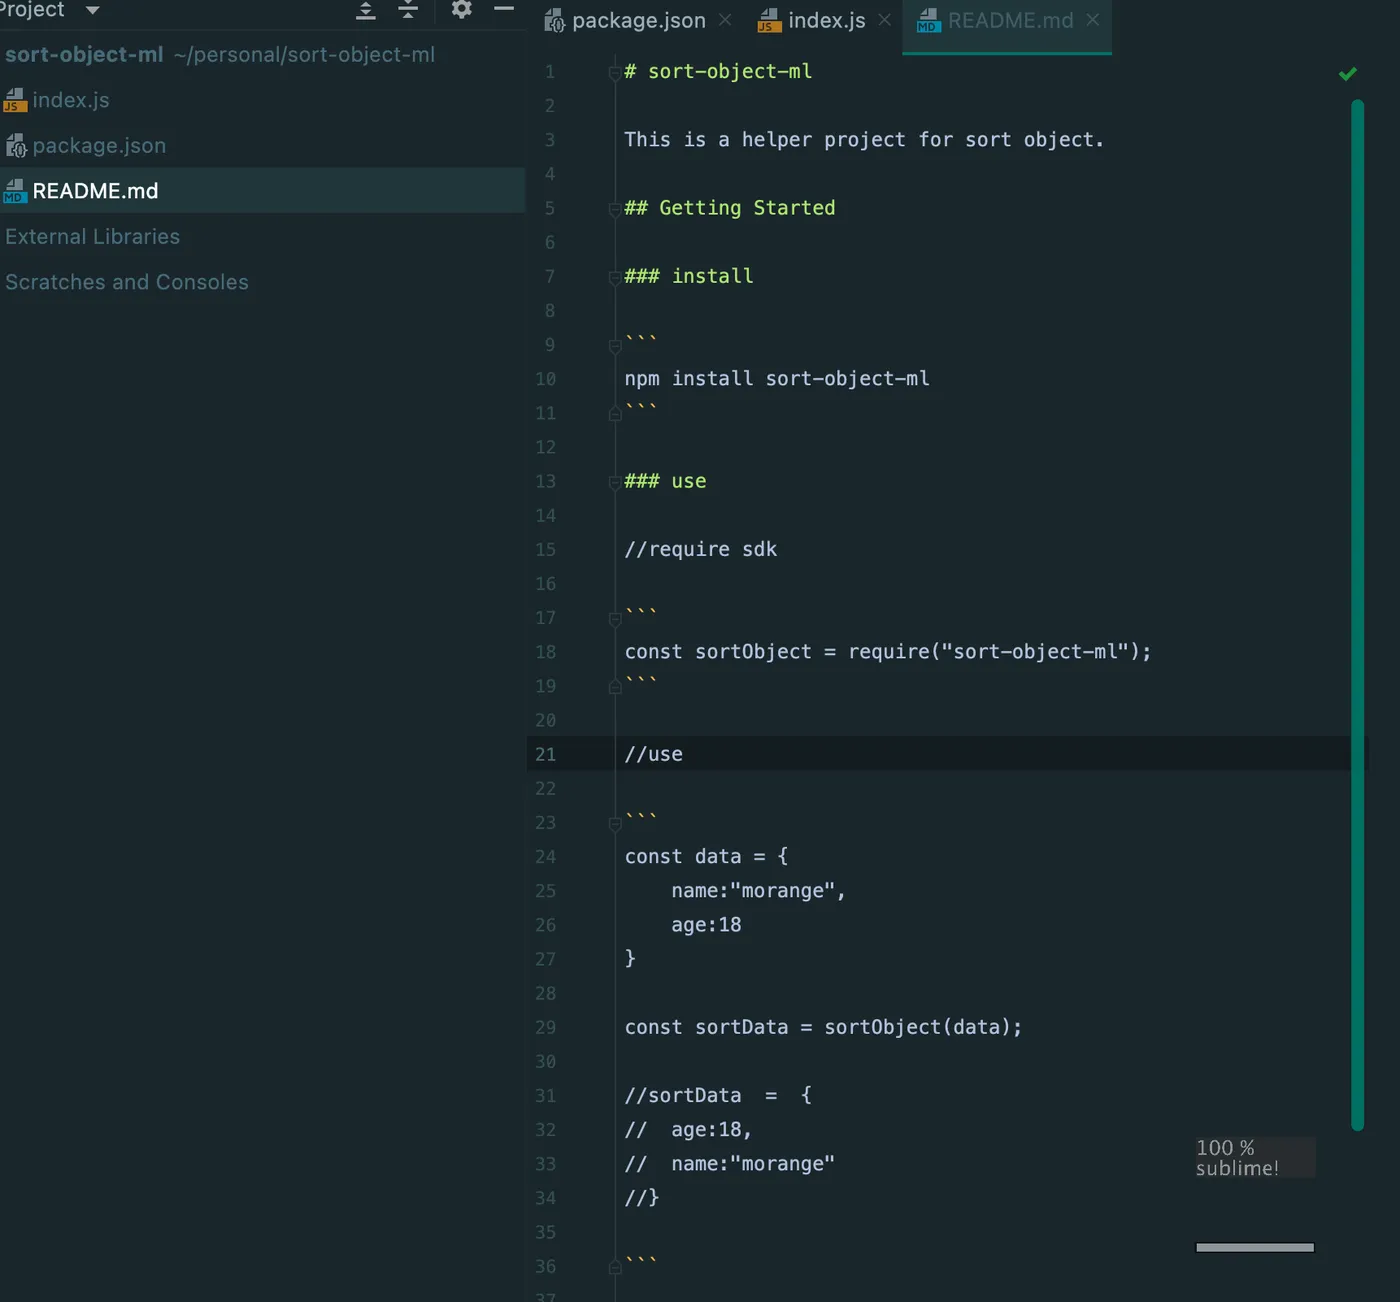Click 'npm install sort-object-ml' text

pos(777,378)
